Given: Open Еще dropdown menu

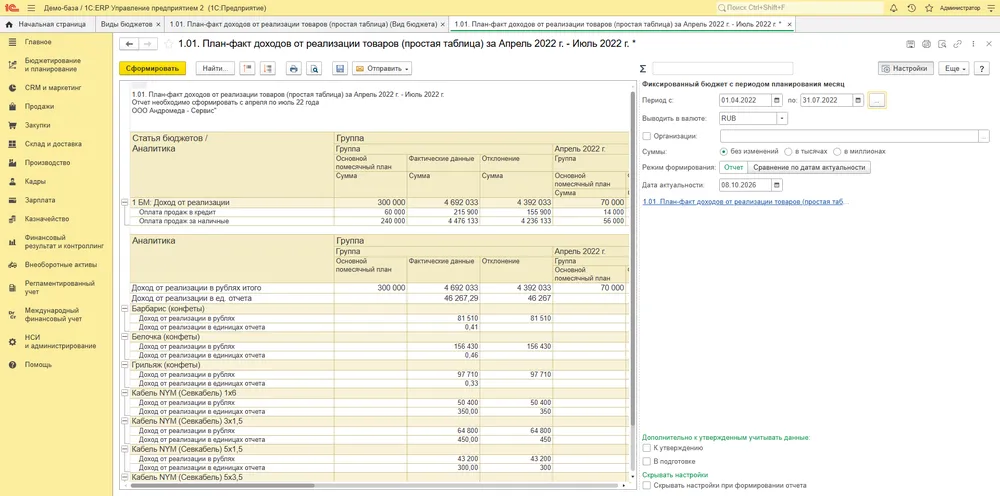Looking at the screenshot, I should pyautogui.click(x=954, y=68).
